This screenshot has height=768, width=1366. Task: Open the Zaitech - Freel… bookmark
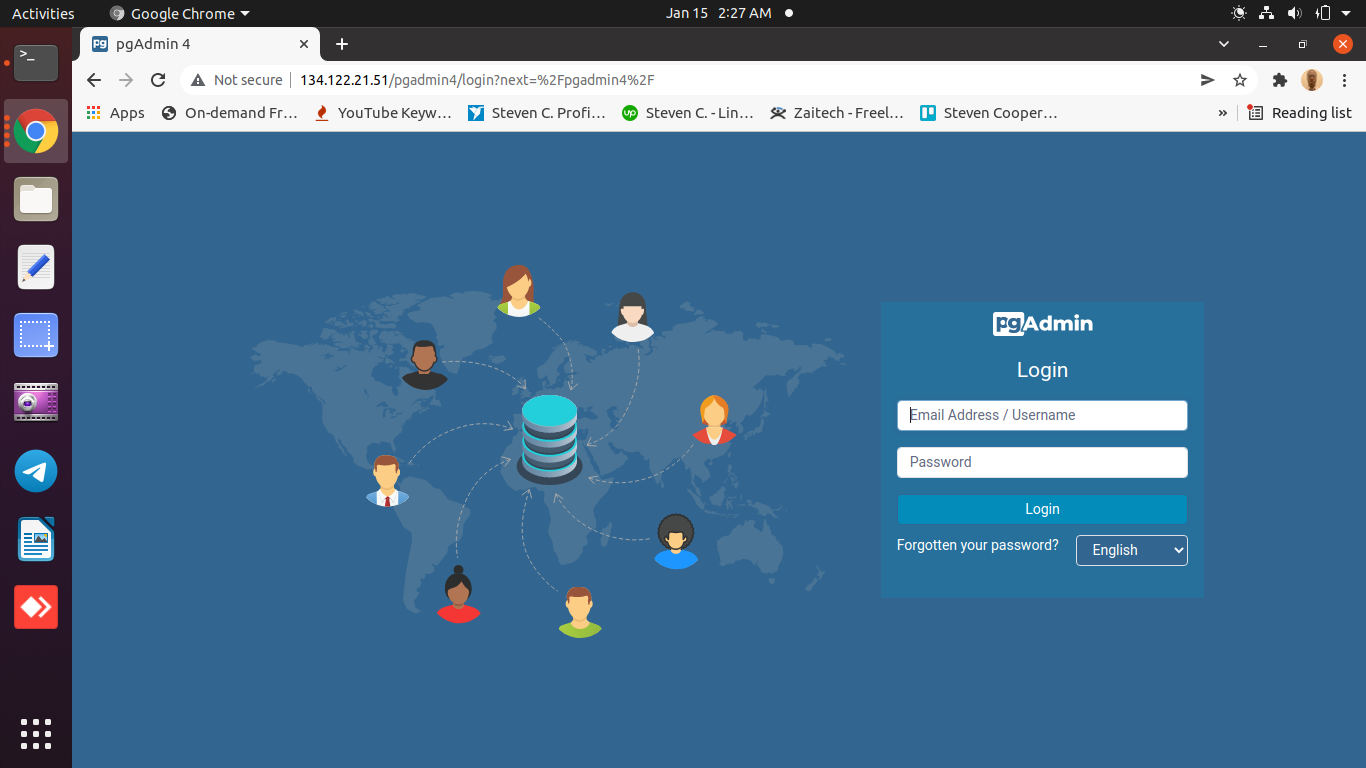[837, 113]
